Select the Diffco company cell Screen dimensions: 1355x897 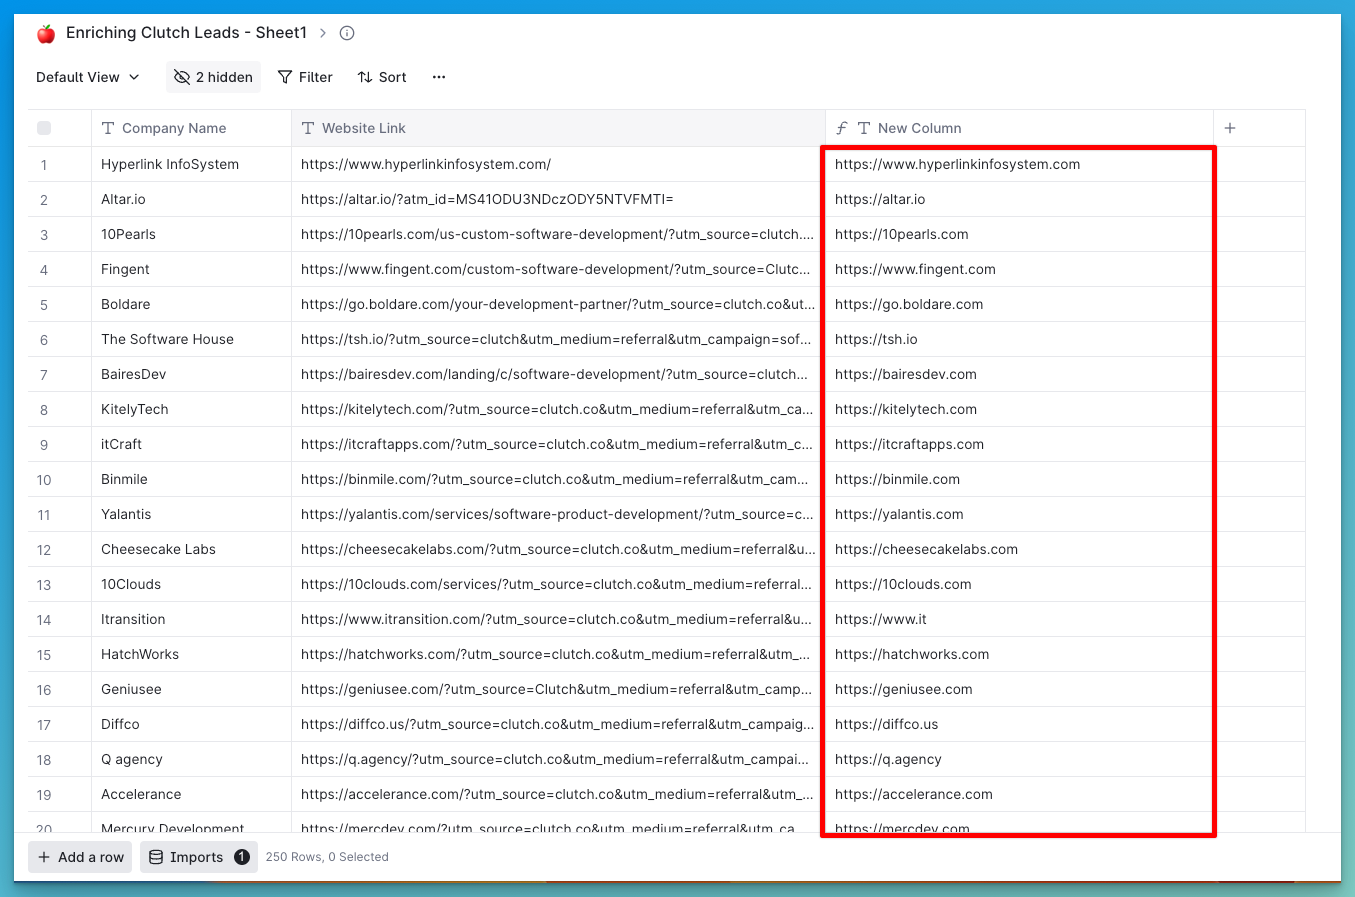coord(191,724)
